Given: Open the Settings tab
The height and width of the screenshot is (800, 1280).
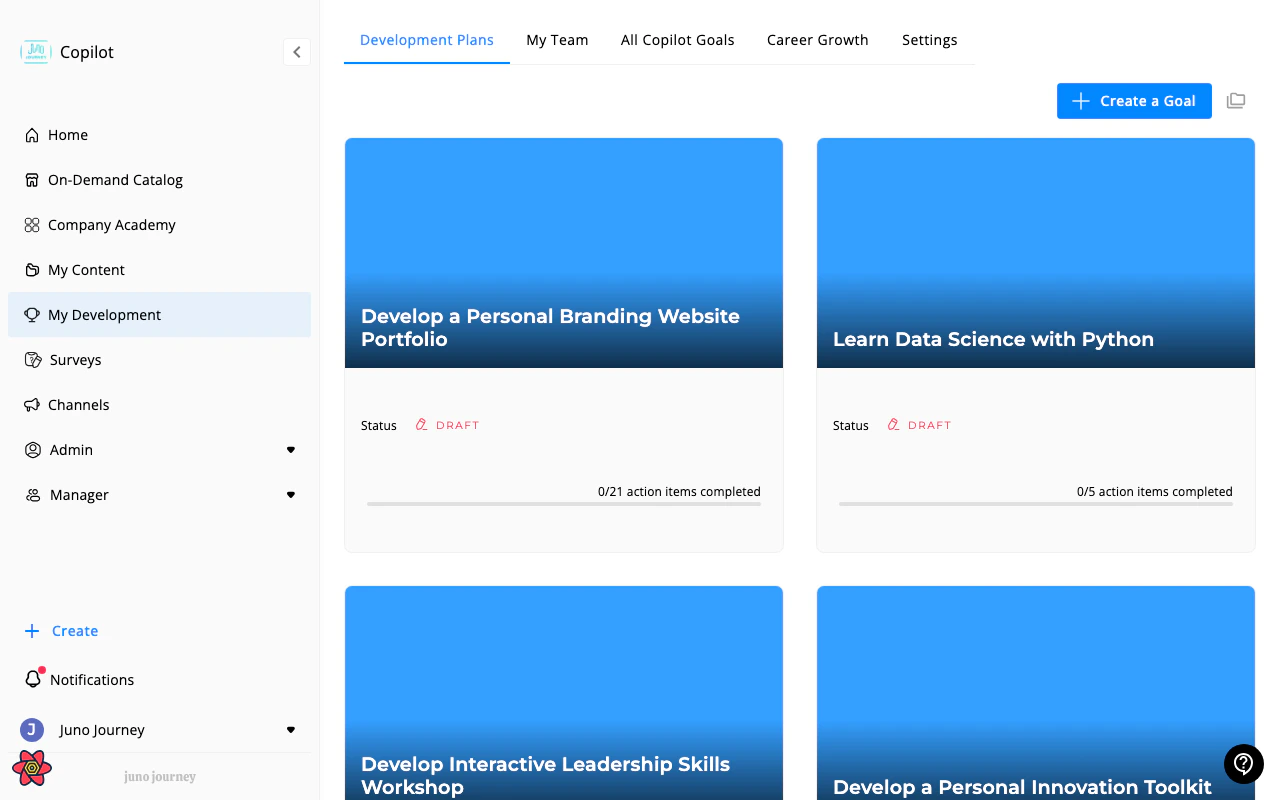Looking at the screenshot, I should [x=930, y=40].
